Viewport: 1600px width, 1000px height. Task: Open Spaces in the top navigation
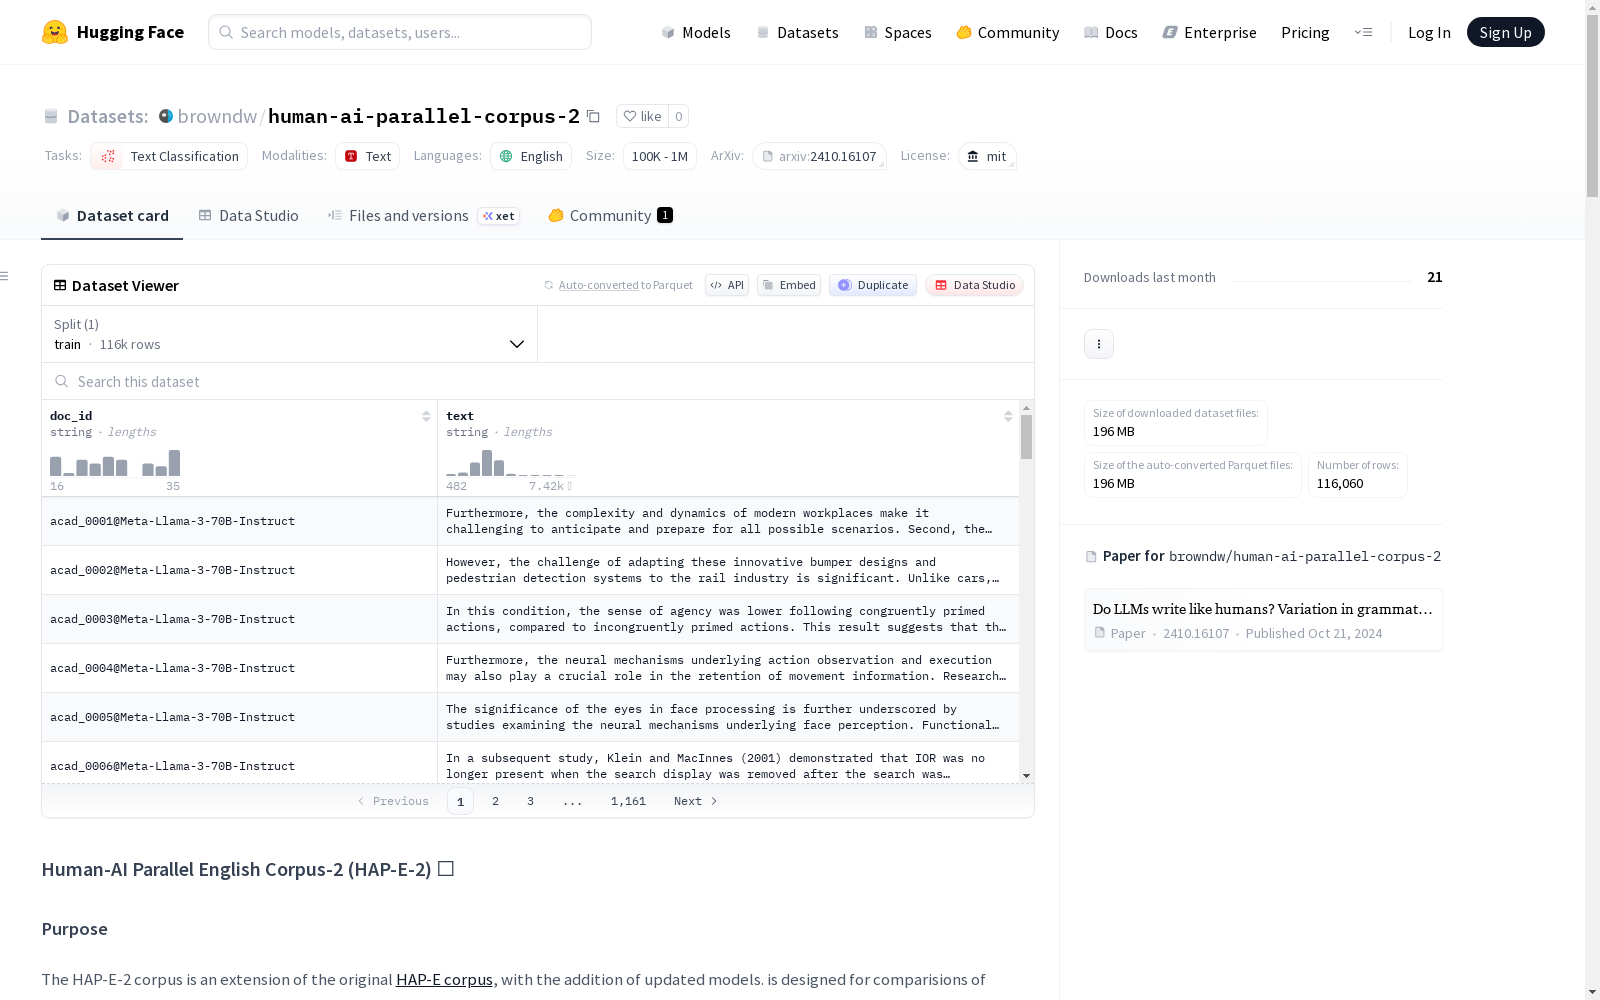tap(898, 32)
